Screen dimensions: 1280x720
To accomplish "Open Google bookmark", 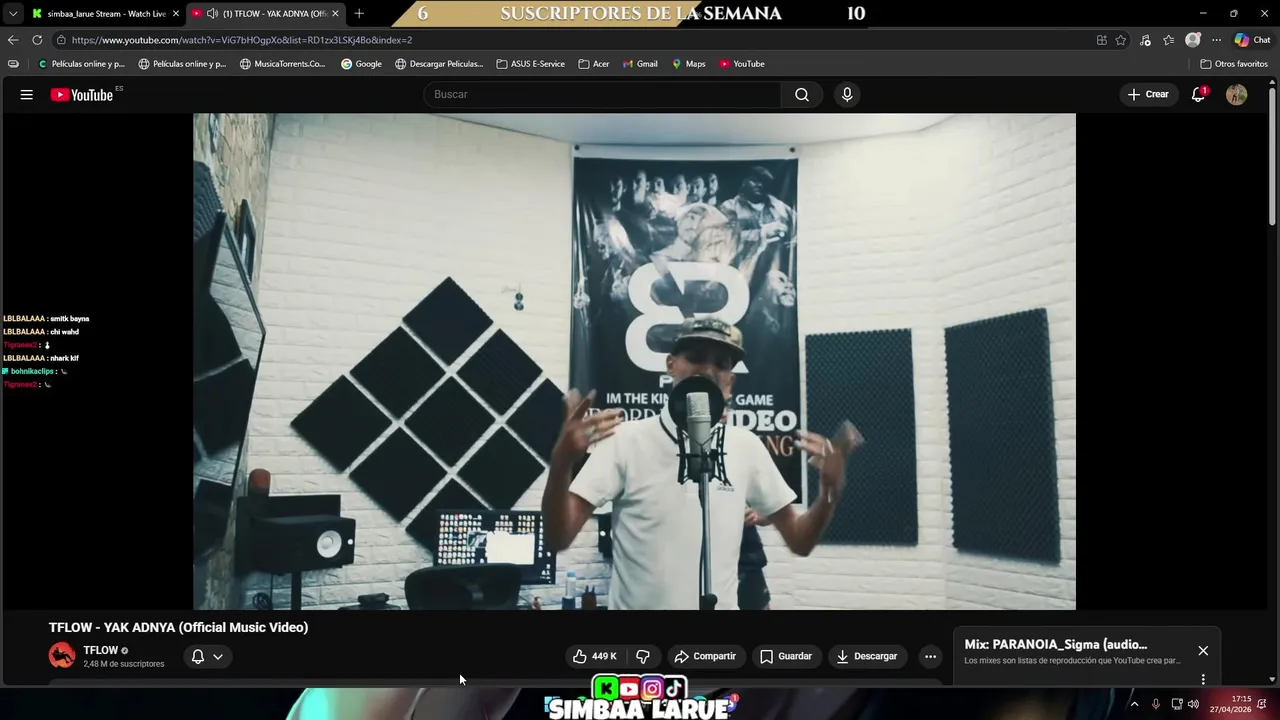I will click(x=361, y=64).
